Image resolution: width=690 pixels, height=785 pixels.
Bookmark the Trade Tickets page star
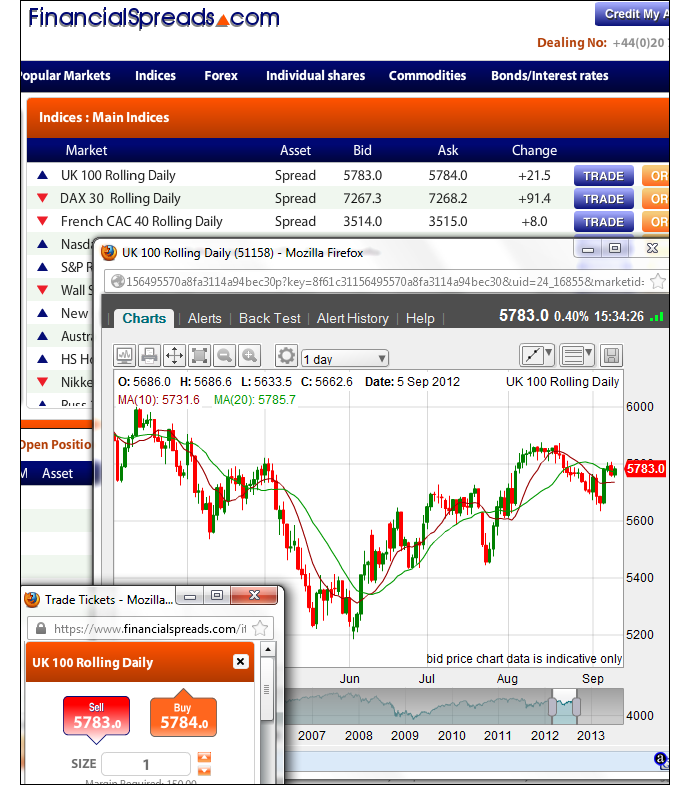pos(260,629)
